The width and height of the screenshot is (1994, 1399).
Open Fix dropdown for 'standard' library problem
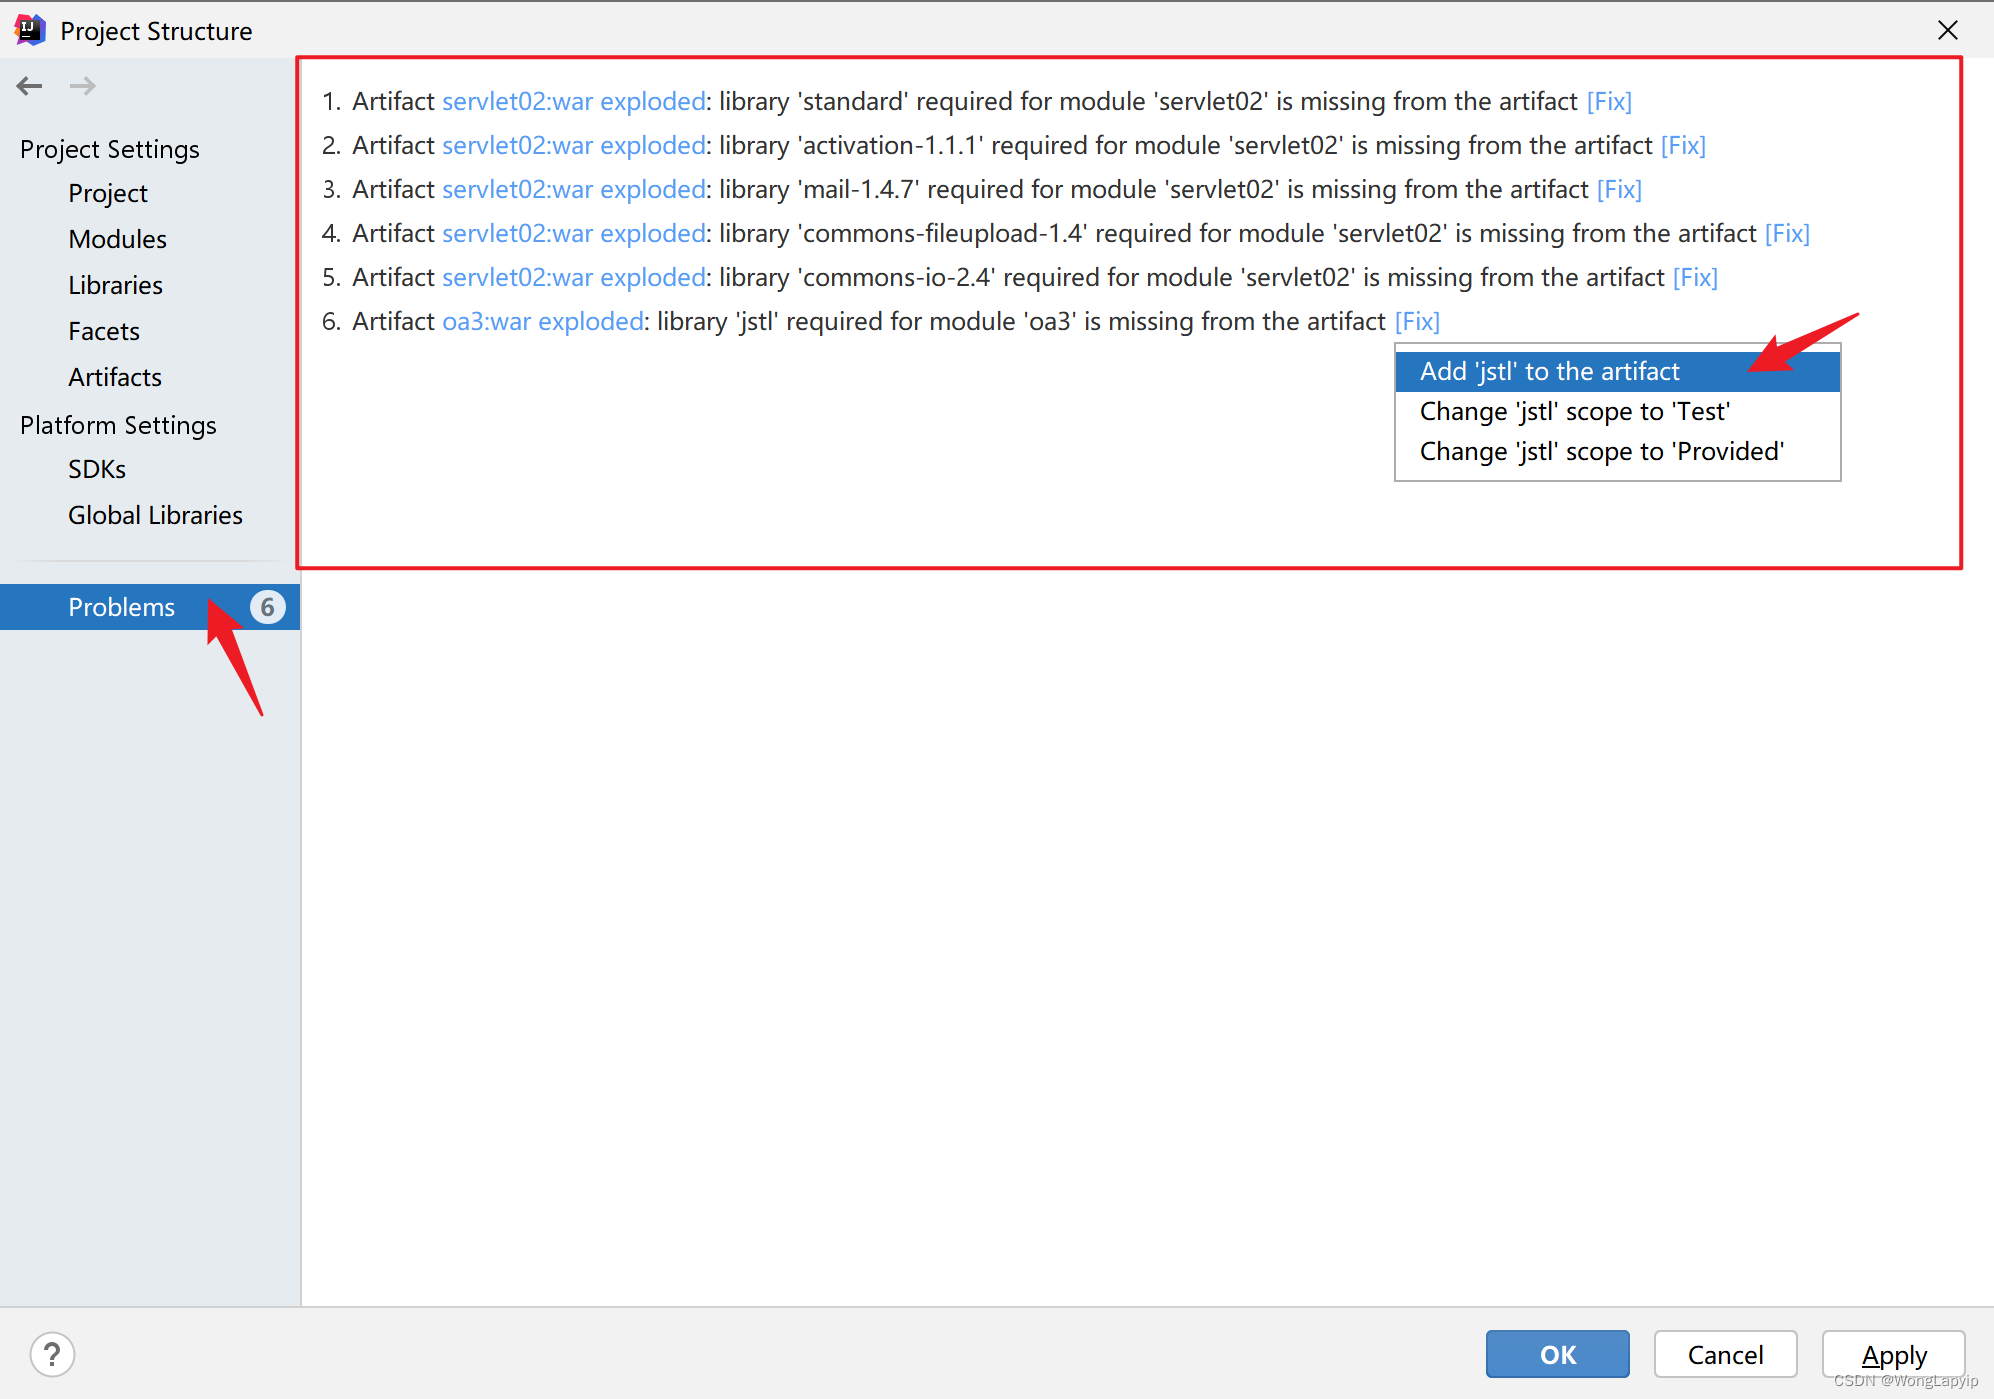click(x=1609, y=101)
